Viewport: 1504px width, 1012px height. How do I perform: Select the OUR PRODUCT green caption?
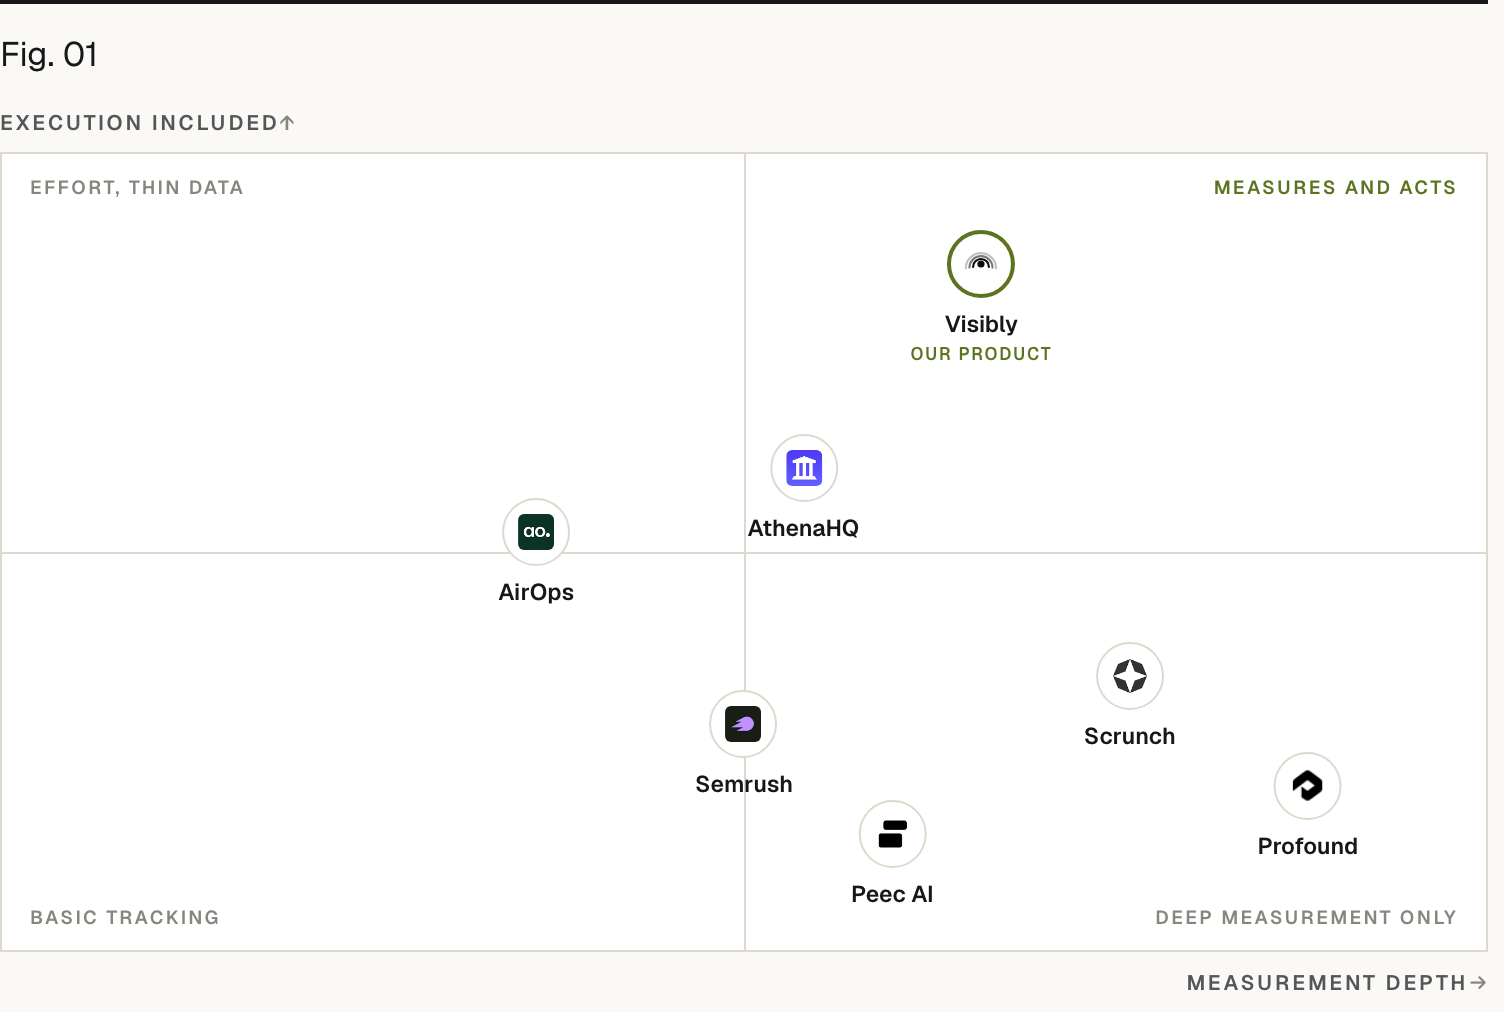coord(981,354)
